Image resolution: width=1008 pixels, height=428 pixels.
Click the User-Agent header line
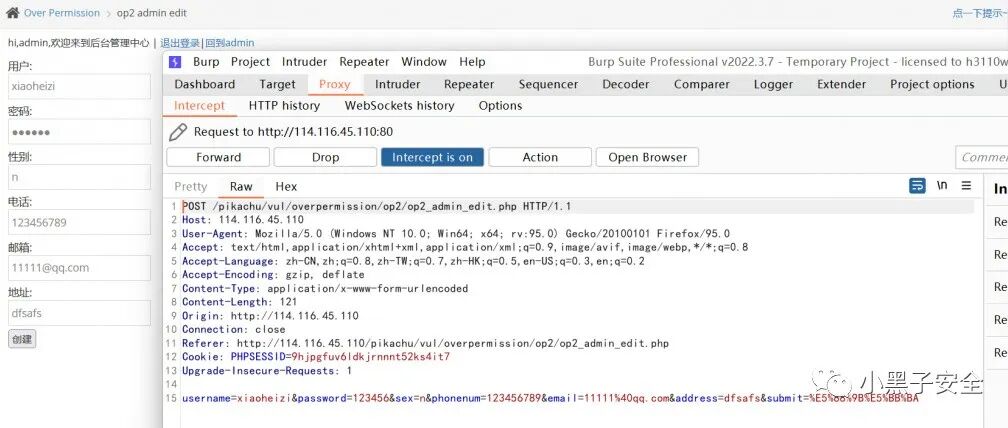click(x=456, y=233)
